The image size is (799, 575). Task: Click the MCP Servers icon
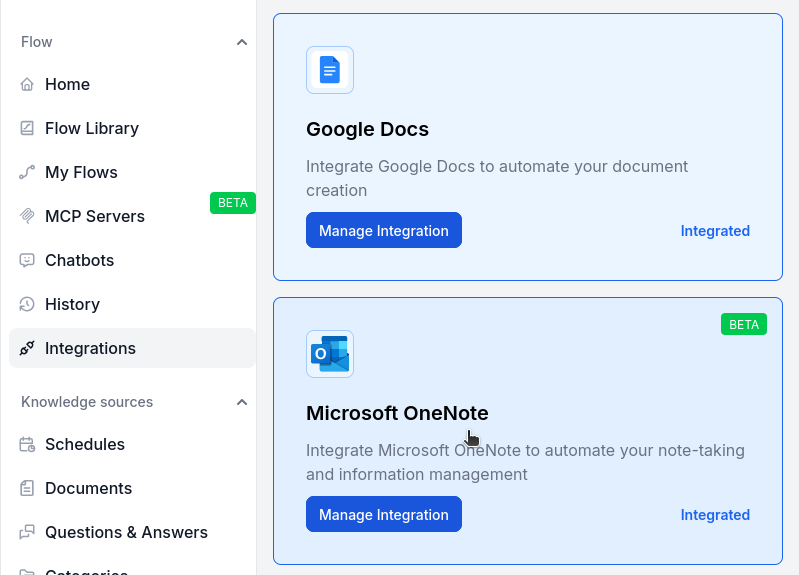27,217
